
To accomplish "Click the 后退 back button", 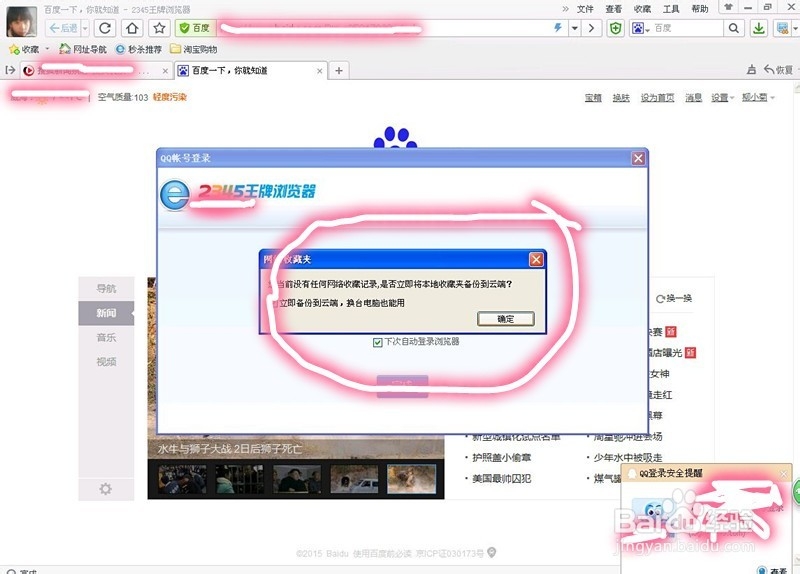I will coord(63,28).
